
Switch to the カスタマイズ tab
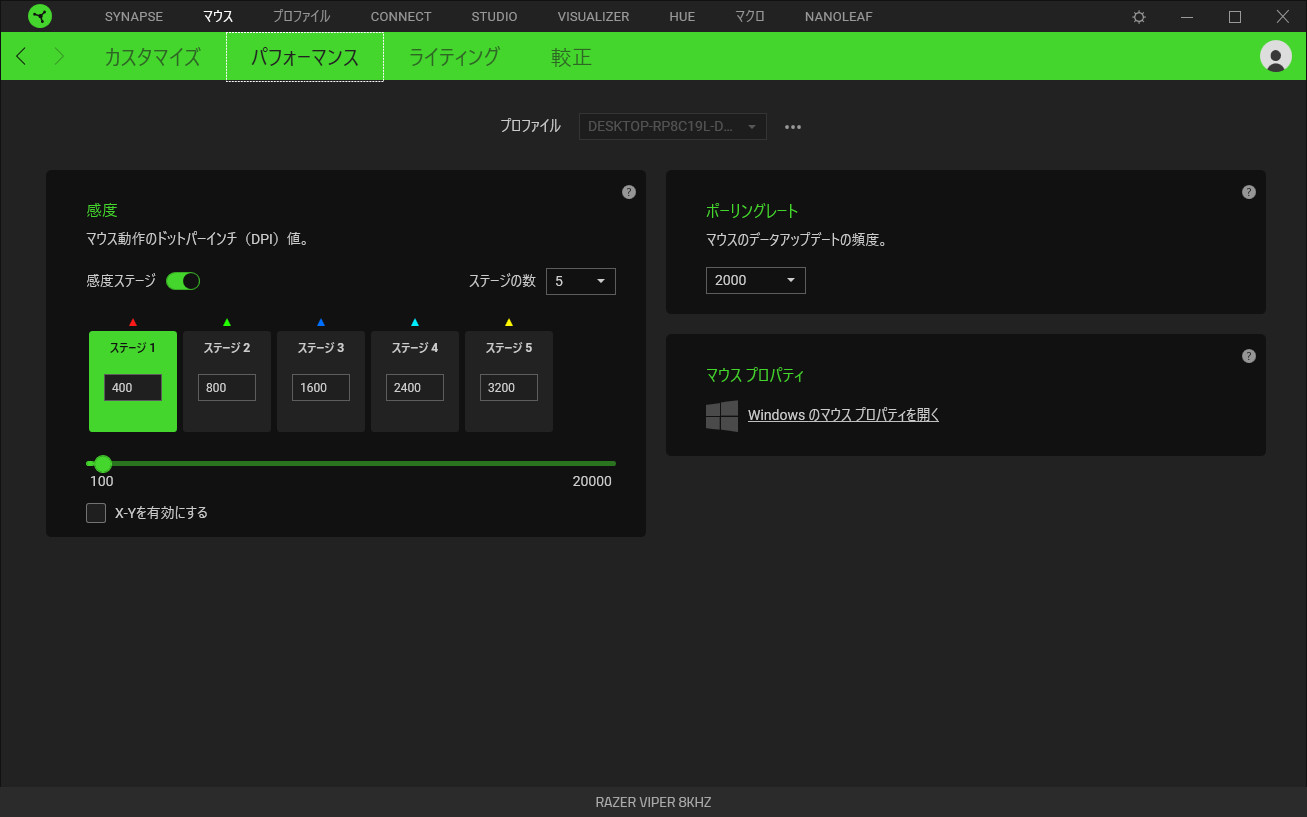[153, 57]
